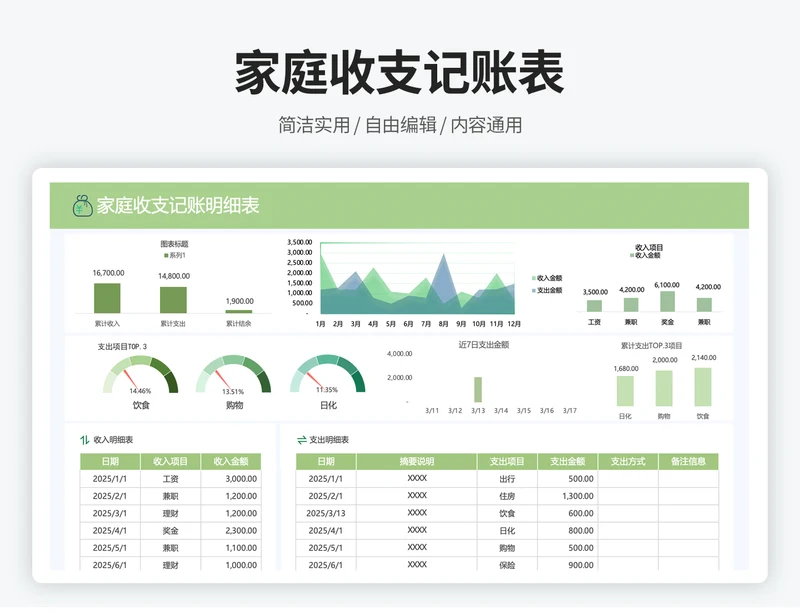
Task: Select the 工资 bar labeled 3,500.00
Action: 594,306
